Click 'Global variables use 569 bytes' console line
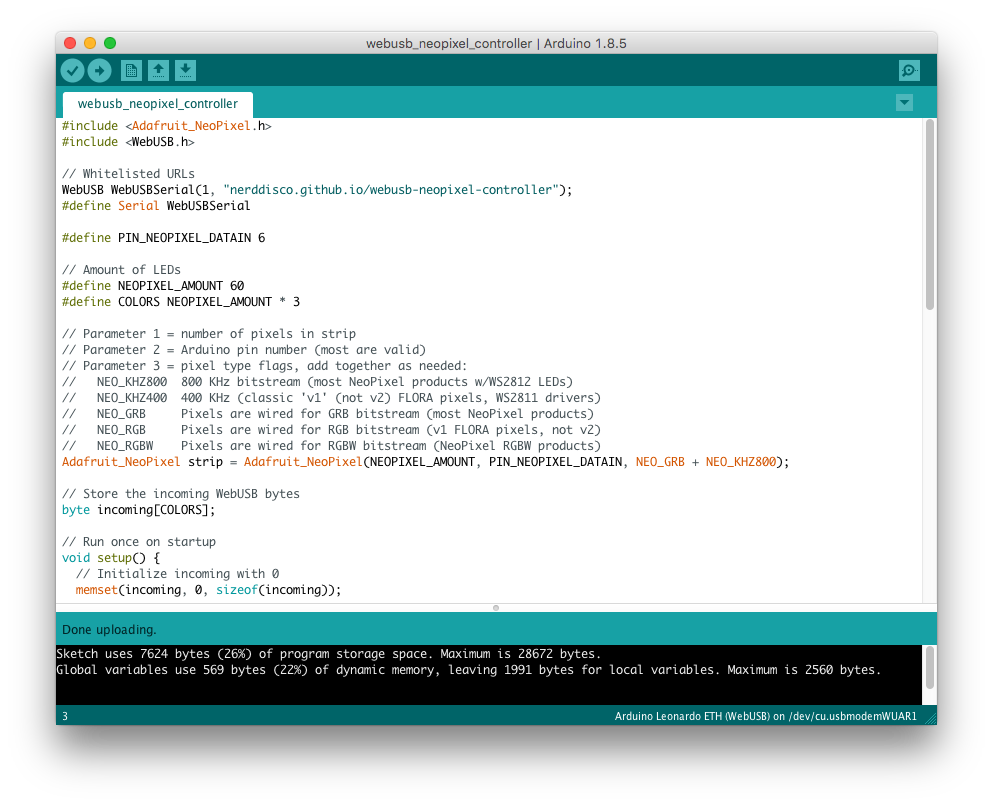Viewport: 993px width, 805px height. (x=469, y=670)
